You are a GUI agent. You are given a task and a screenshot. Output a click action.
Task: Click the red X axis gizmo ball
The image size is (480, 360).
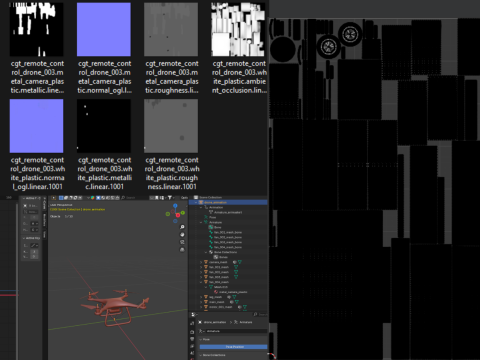178,215
